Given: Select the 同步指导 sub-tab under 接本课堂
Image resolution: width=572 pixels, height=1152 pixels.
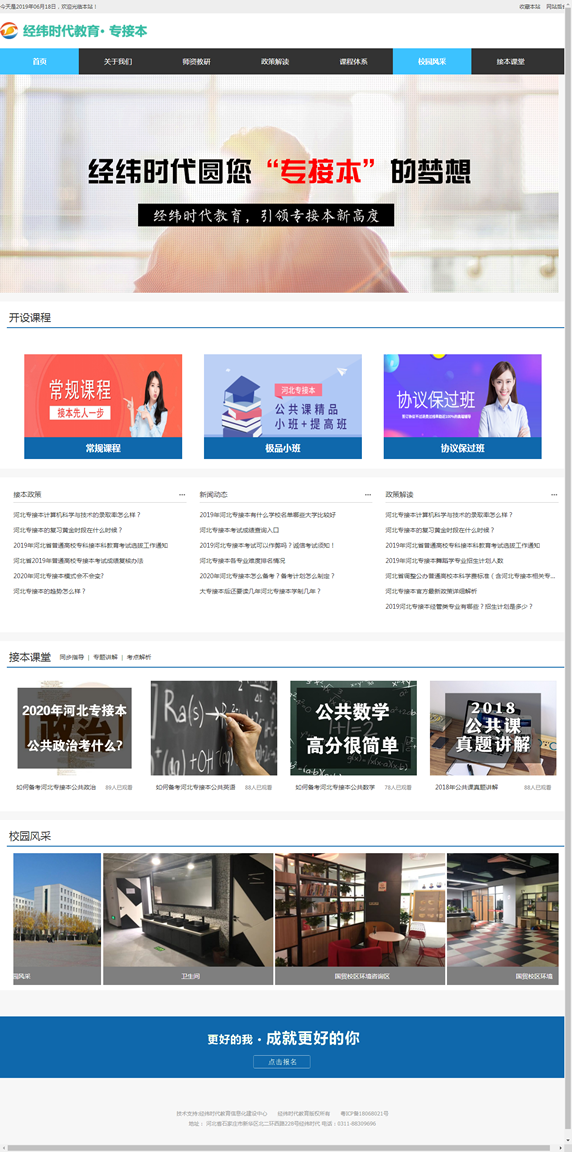Looking at the screenshot, I should click(72, 658).
